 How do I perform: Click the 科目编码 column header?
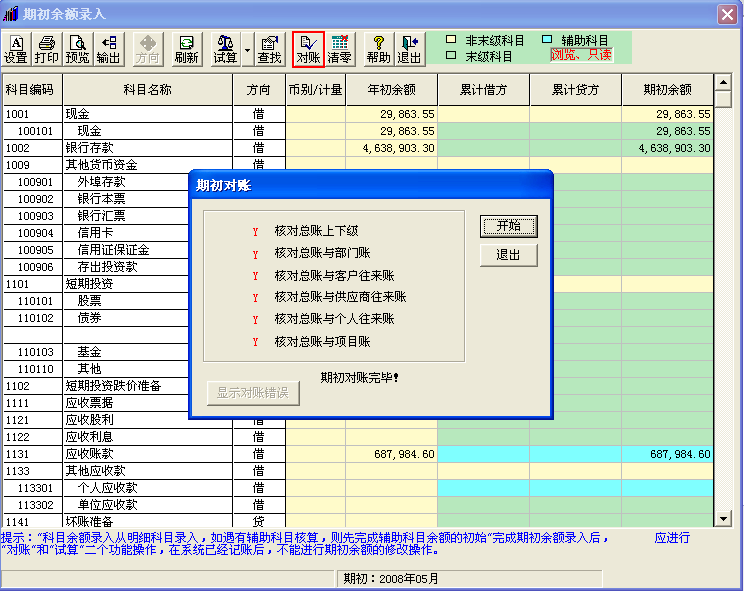32,90
